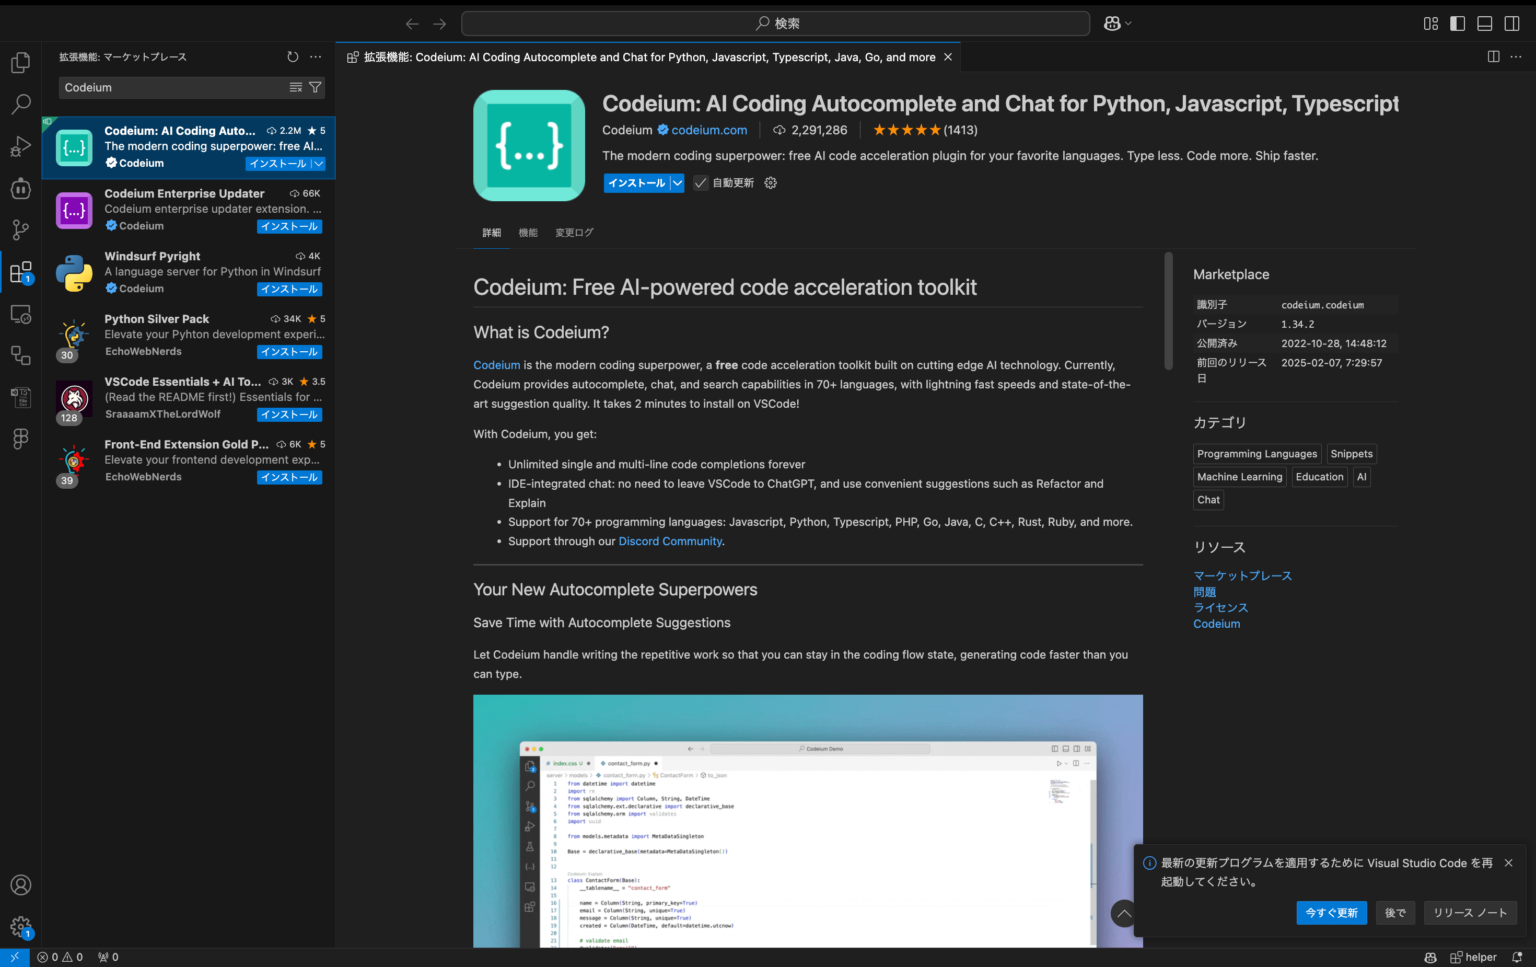Toggle the bottom panel layout icon
Screen dimensions: 1536x967
[1485, 23]
